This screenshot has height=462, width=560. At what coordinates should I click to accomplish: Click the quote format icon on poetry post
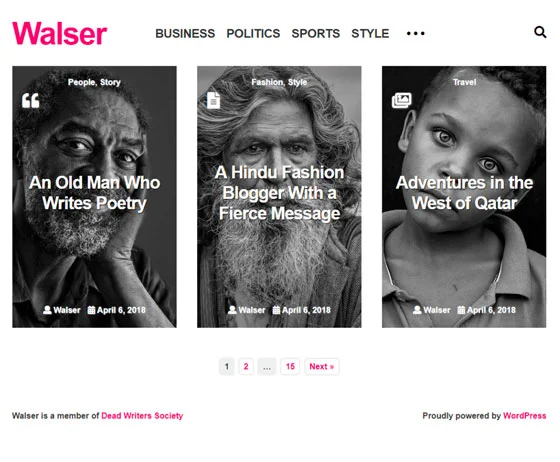click(x=30, y=101)
